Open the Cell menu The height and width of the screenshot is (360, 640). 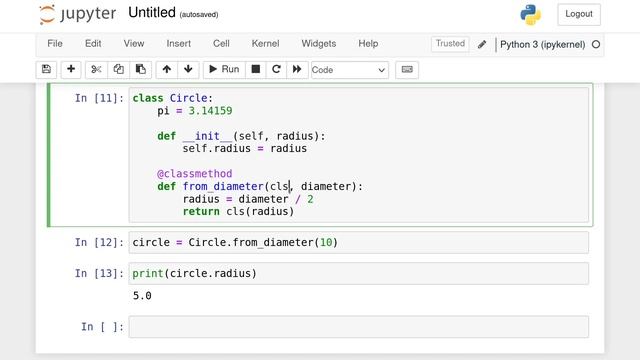[x=221, y=44]
